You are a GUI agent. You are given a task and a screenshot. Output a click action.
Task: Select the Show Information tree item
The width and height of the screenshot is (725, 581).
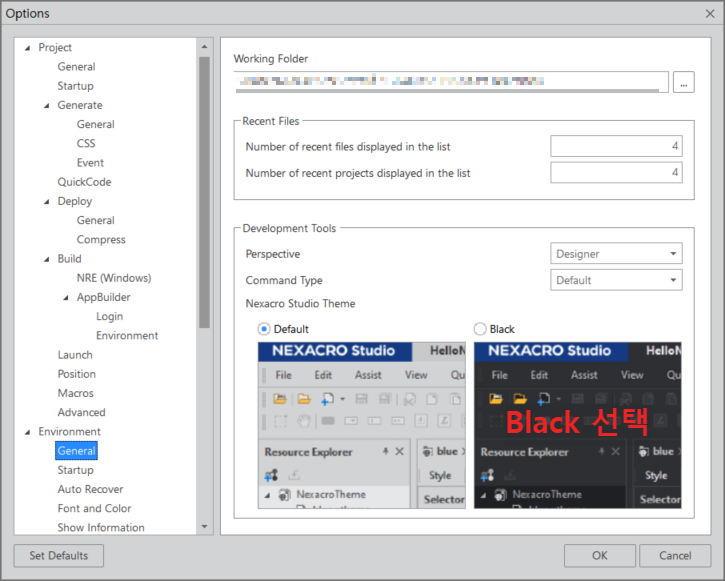coord(101,527)
